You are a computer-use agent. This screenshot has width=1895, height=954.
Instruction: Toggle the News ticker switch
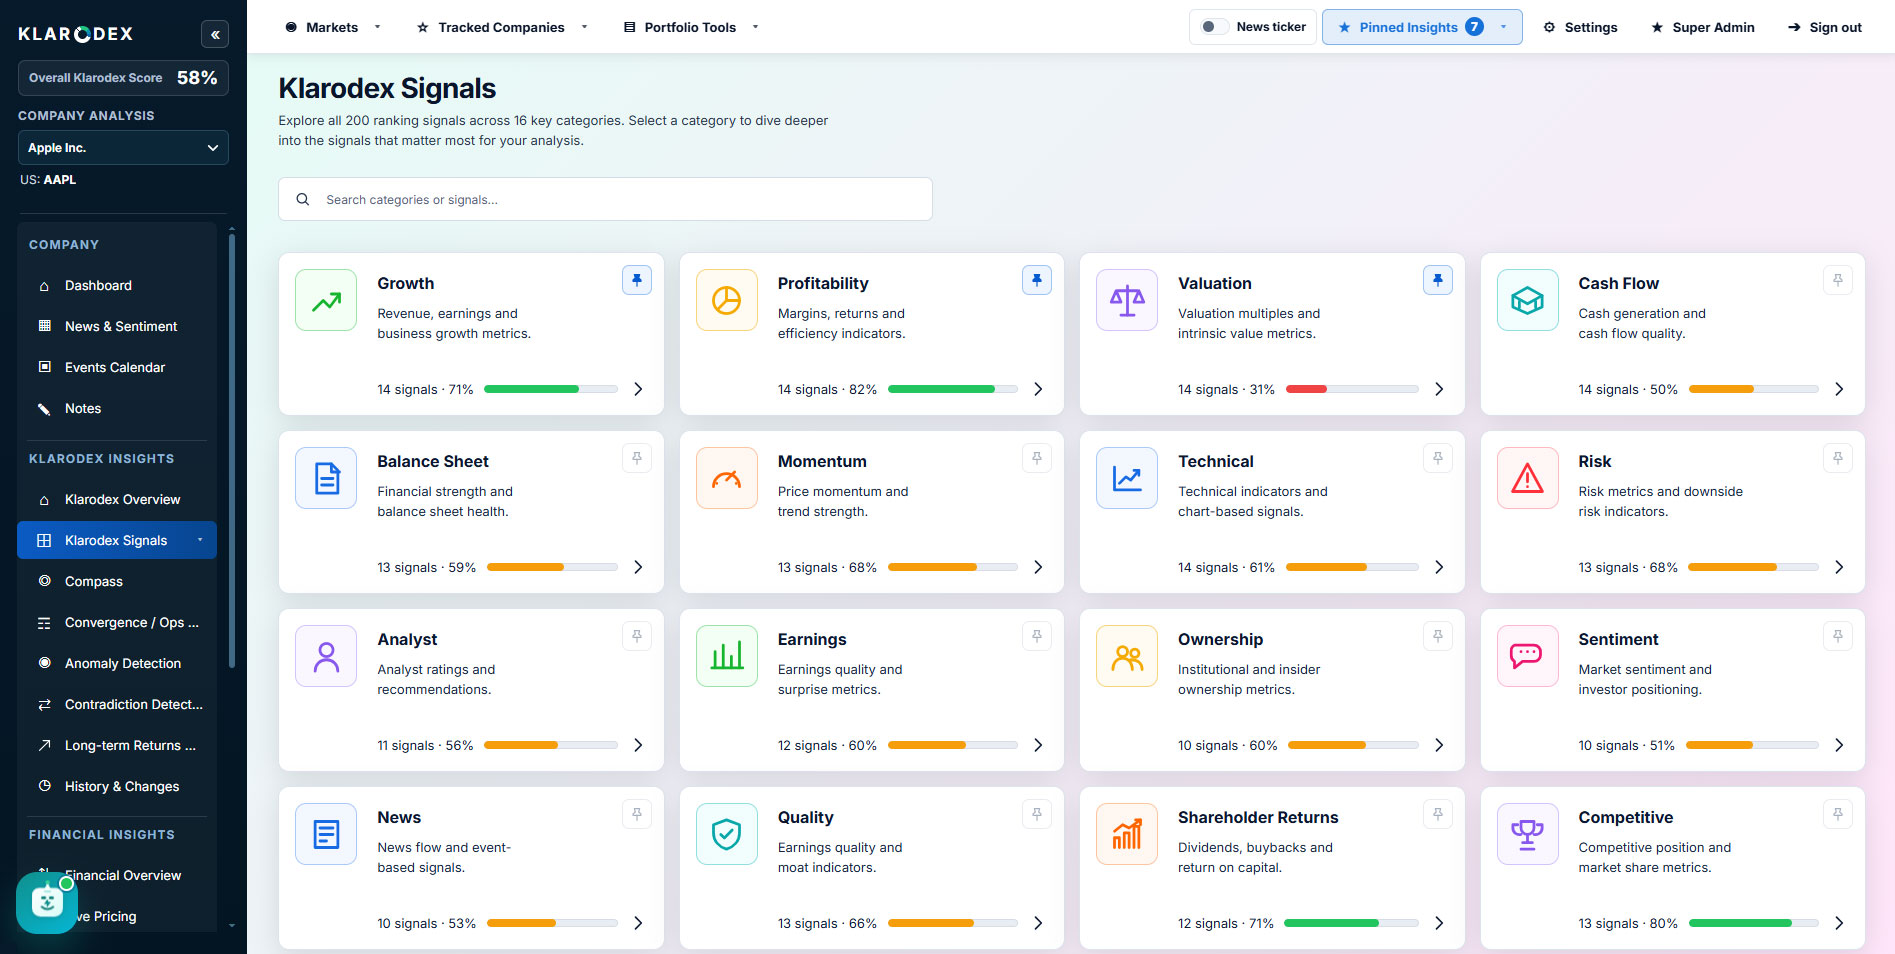pyautogui.click(x=1214, y=27)
